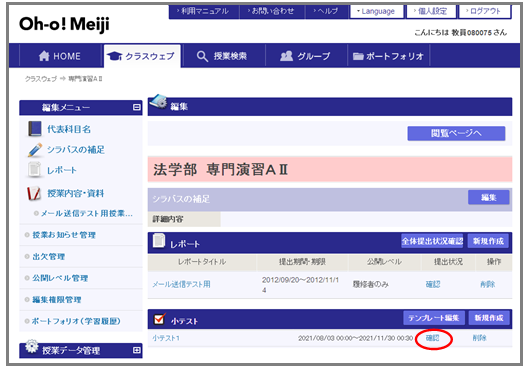Open the メール送信テスト用 report link

pos(181,285)
